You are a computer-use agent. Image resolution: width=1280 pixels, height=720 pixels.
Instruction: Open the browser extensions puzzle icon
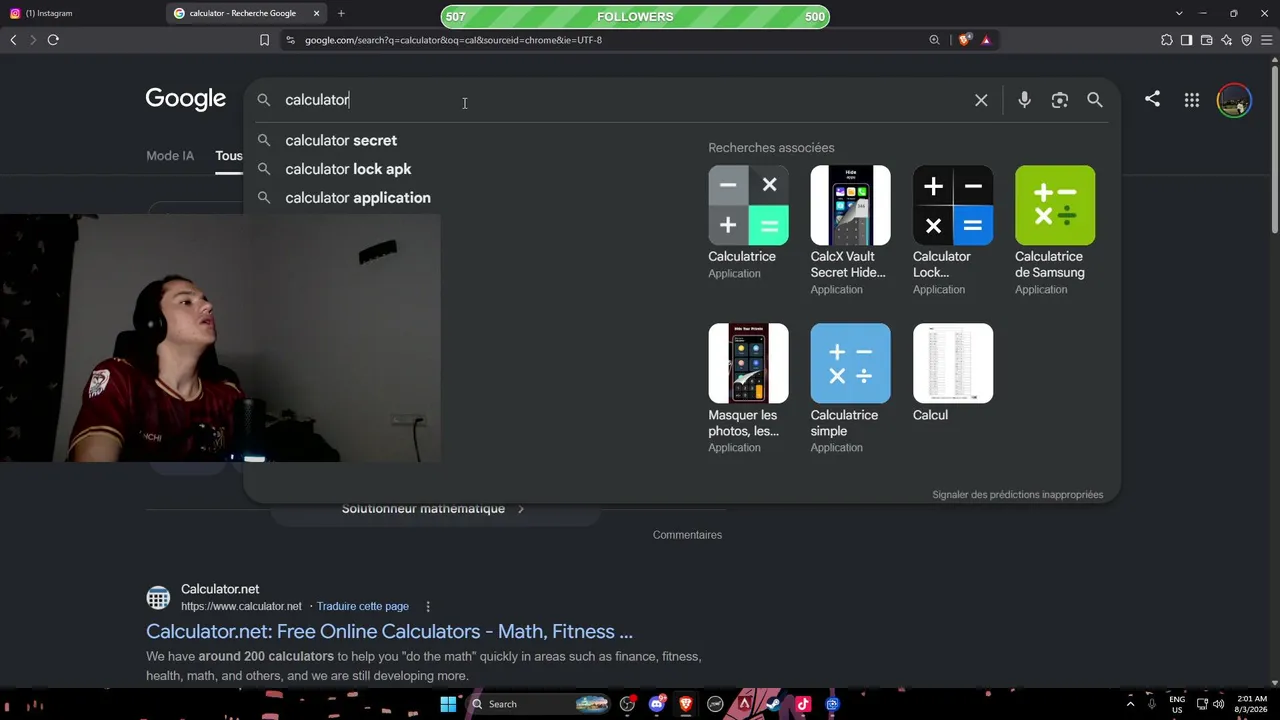point(1166,40)
